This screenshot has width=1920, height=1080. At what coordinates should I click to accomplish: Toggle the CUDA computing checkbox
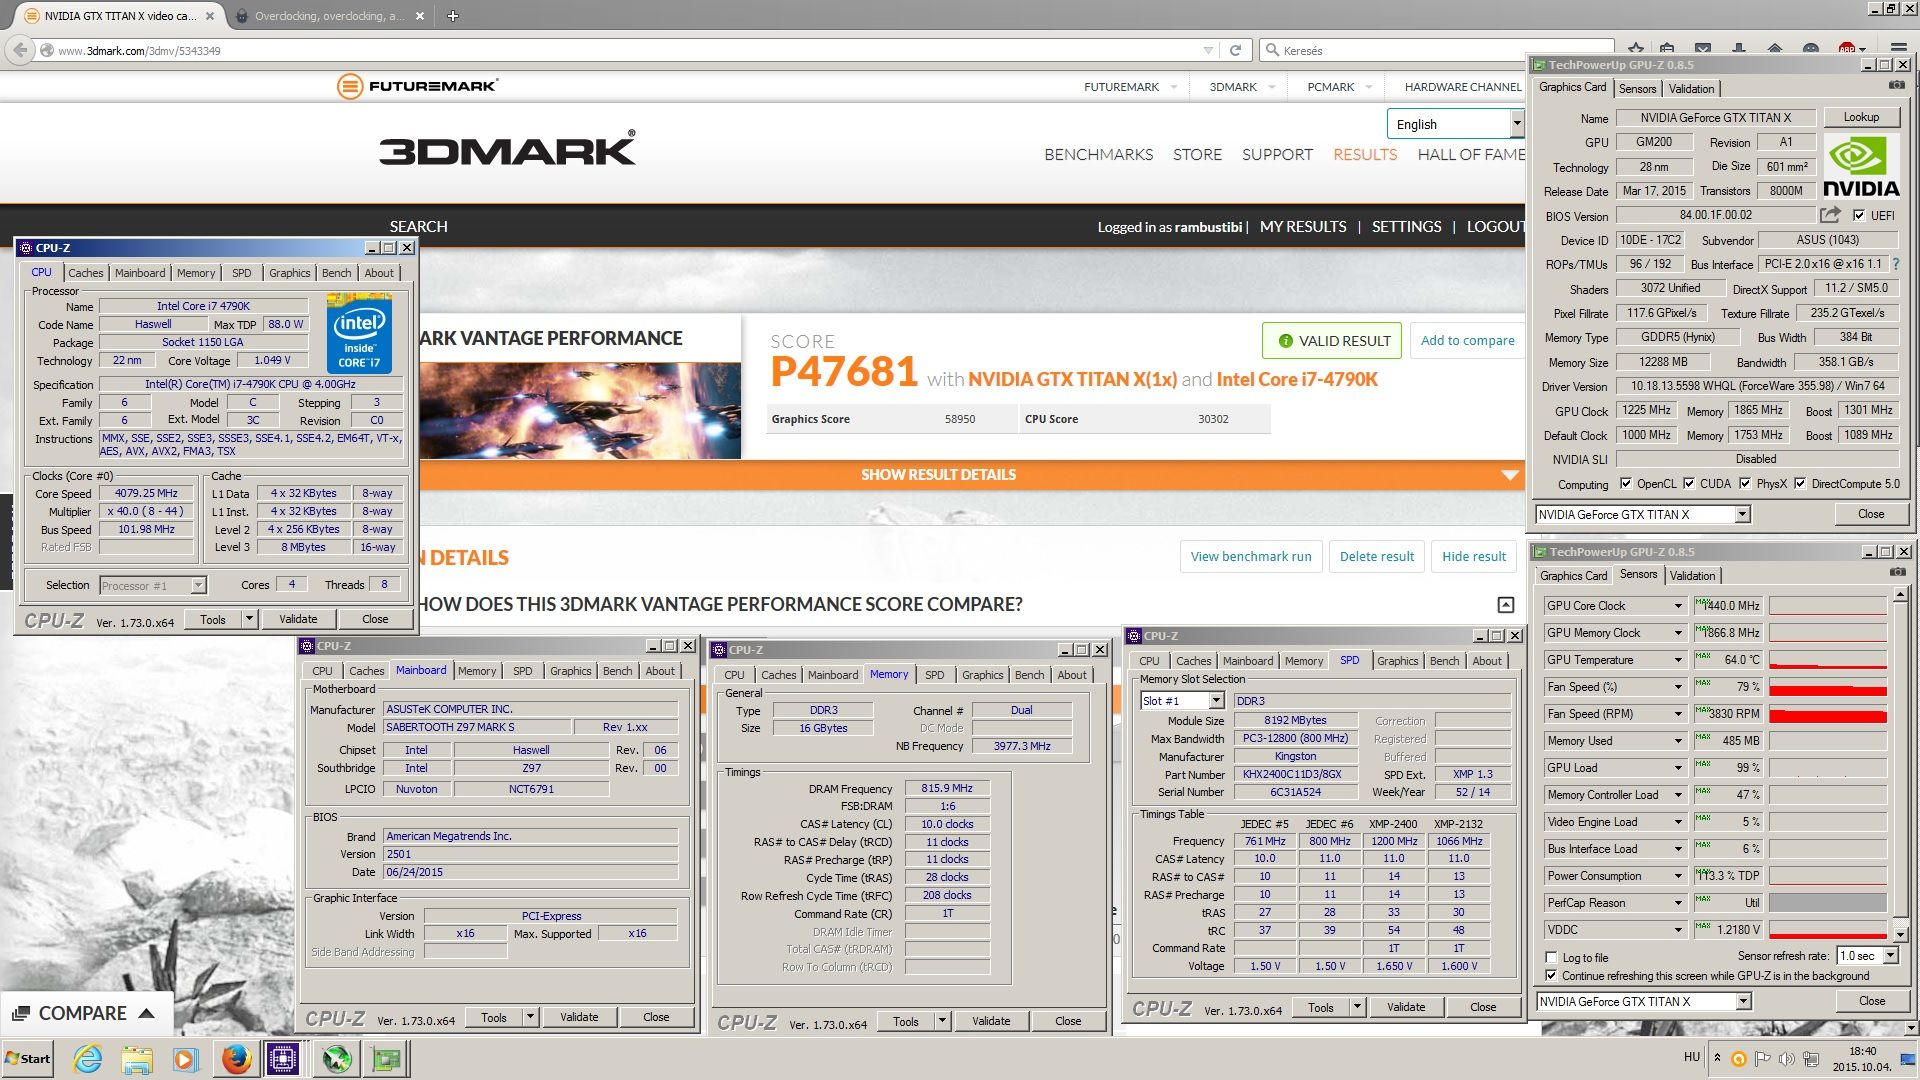pyautogui.click(x=1689, y=484)
